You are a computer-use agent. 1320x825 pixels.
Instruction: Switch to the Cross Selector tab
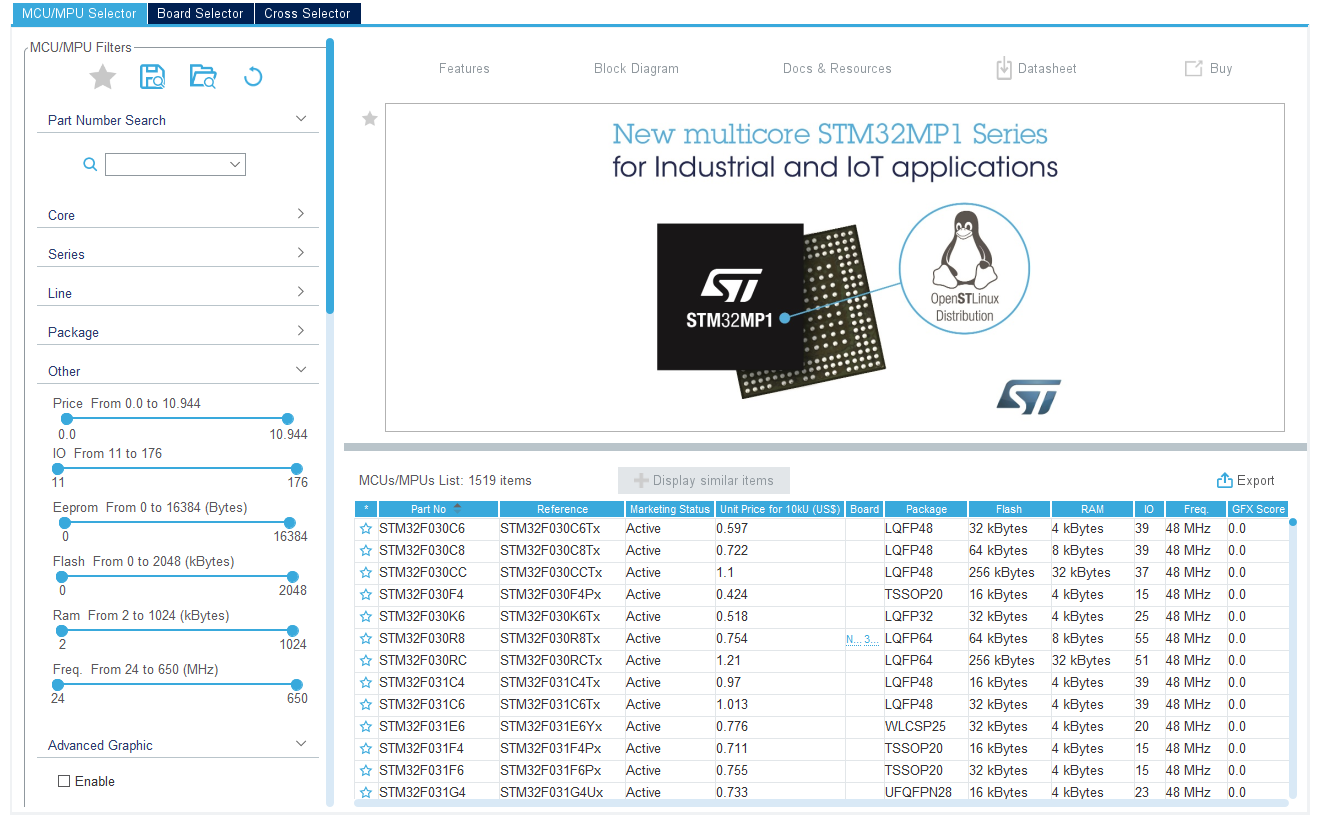(x=307, y=13)
